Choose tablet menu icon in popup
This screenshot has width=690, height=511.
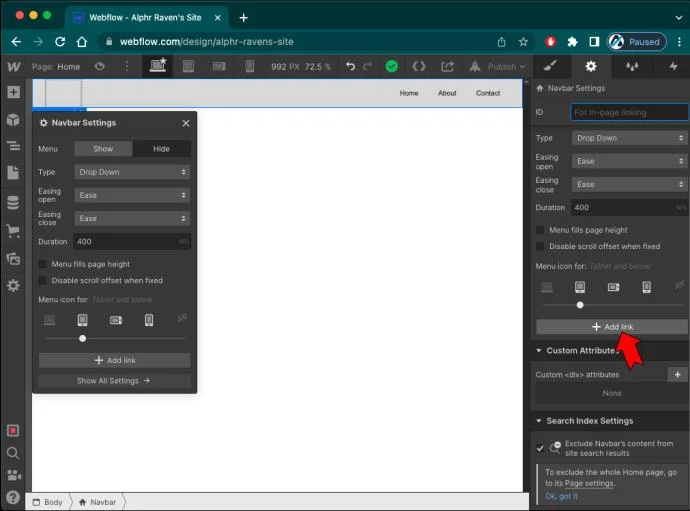[x=82, y=320]
